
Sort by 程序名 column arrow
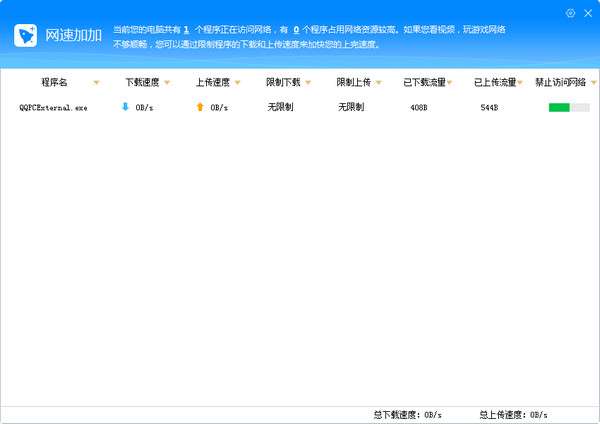[96, 83]
